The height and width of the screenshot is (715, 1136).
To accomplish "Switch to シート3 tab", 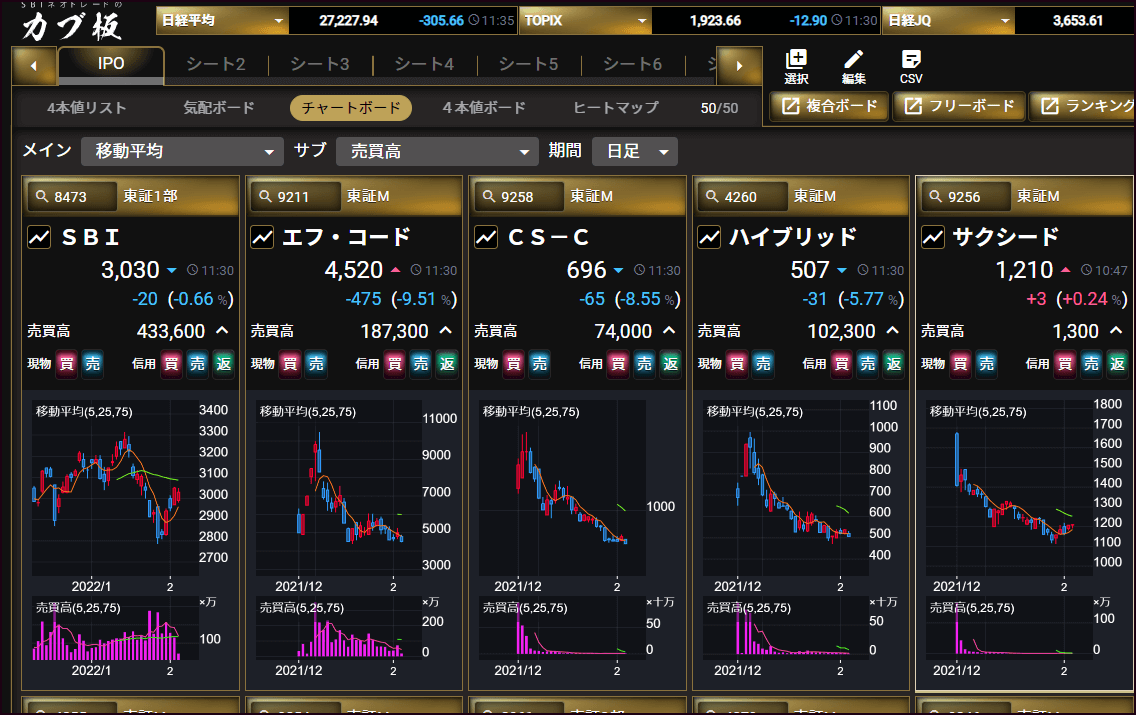I will (x=320, y=64).
